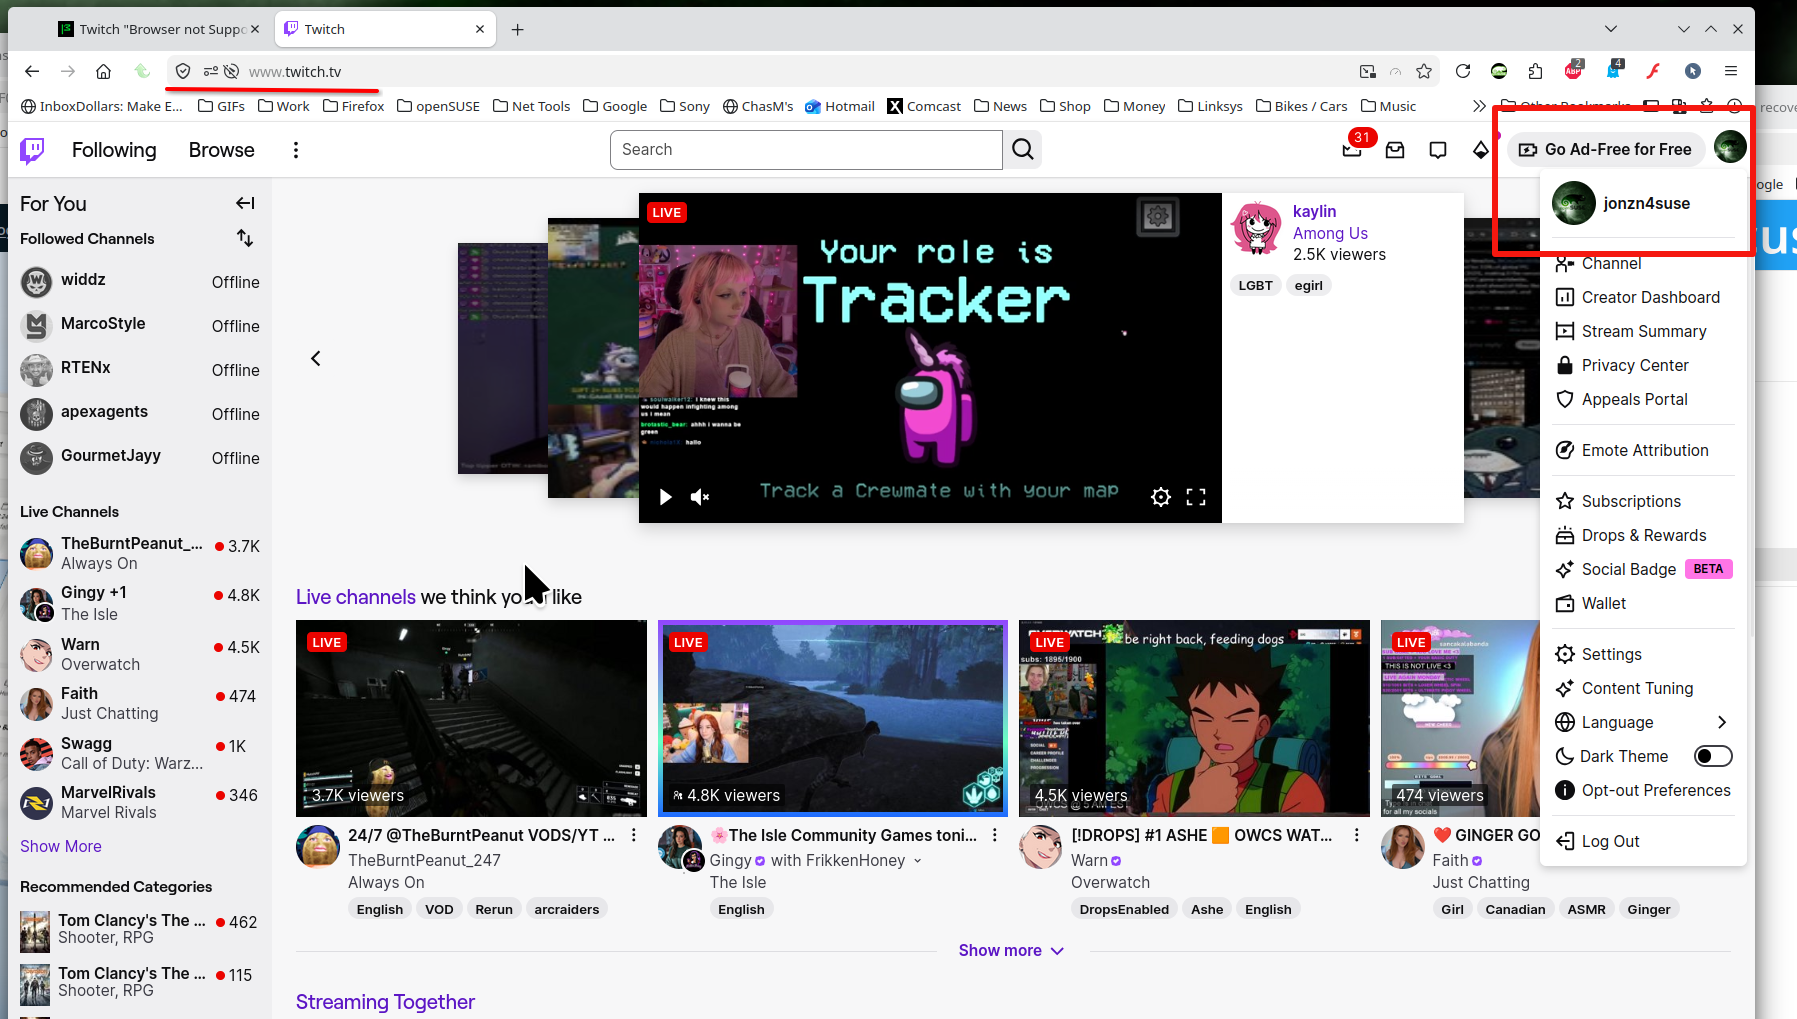The width and height of the screenshot is (1797, 1019).
Task: Collapse the For You sidebar
Action: (245, 203)
